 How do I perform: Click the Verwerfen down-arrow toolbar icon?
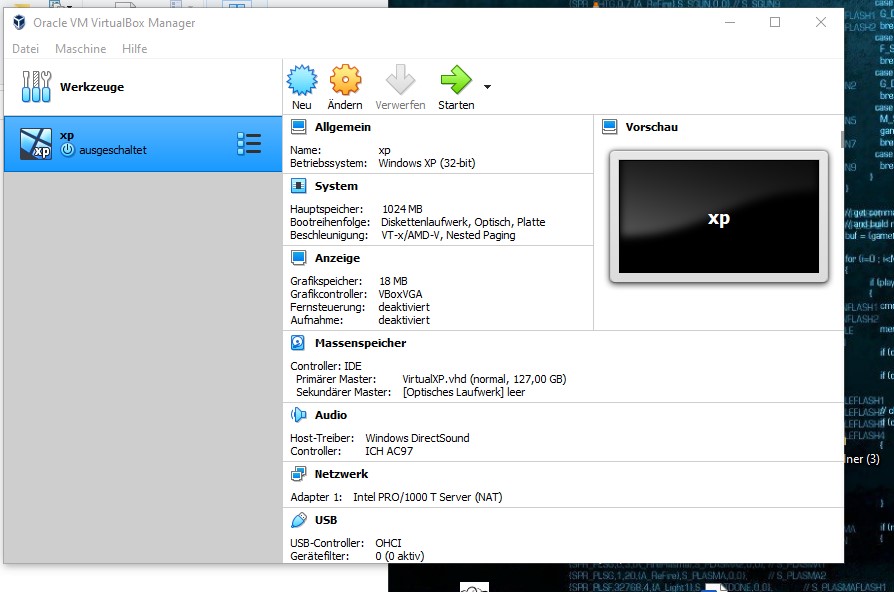point(400,80)
